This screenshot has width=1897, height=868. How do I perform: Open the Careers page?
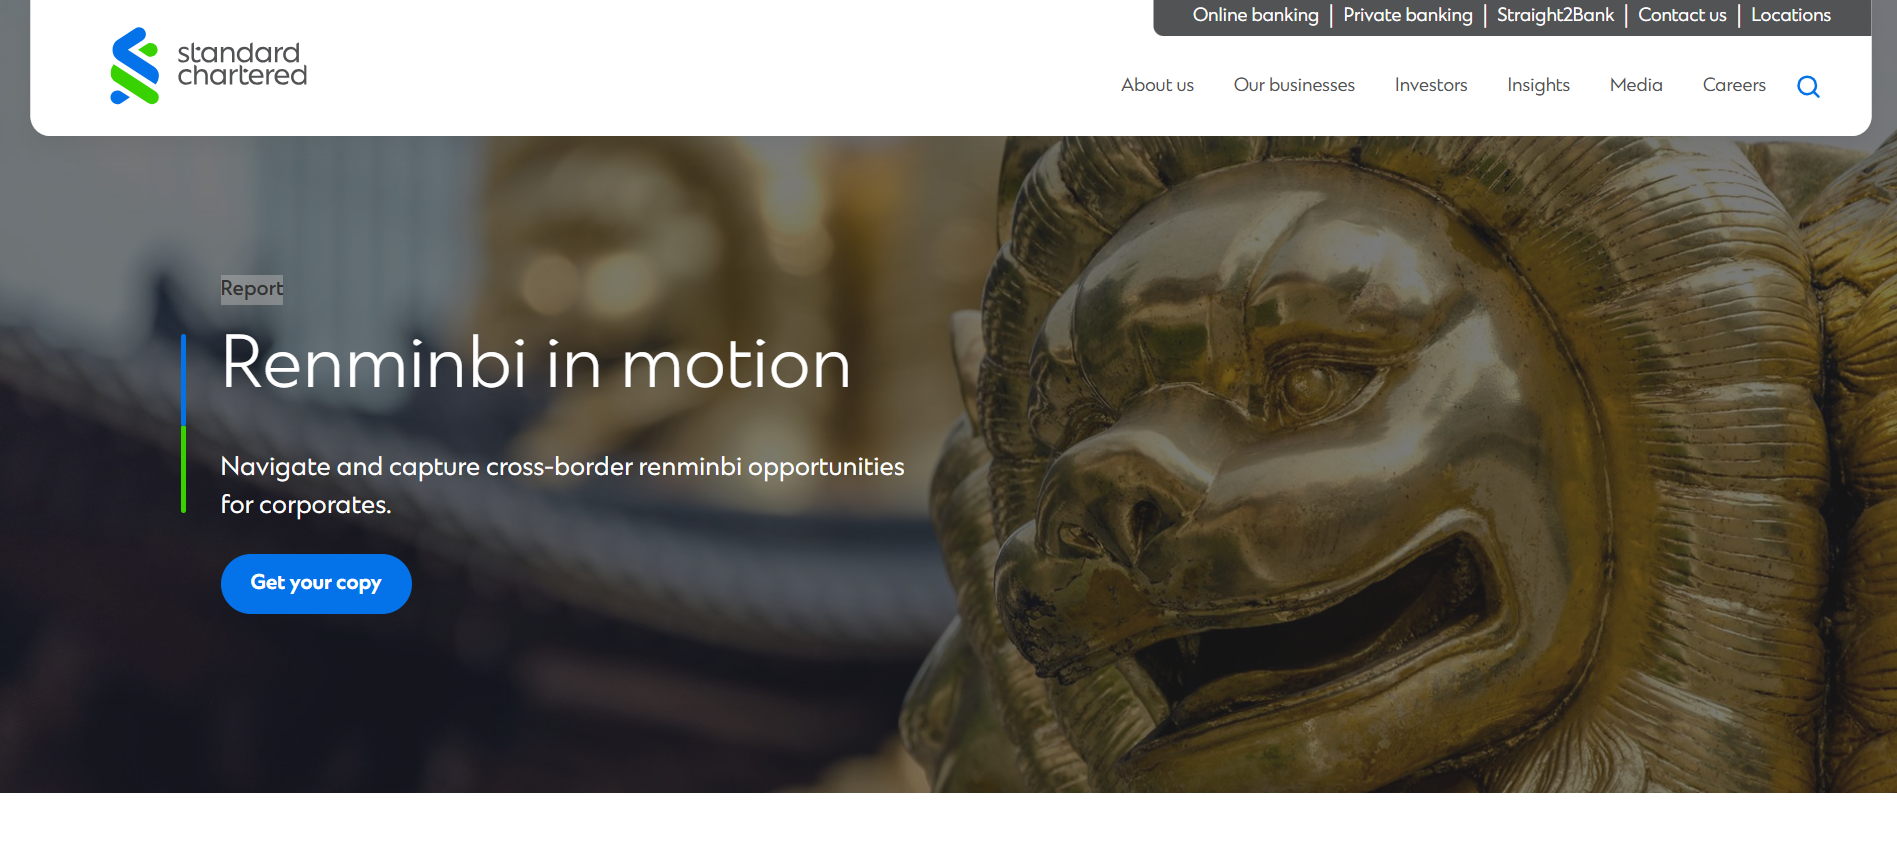(x=1734, y=85)
